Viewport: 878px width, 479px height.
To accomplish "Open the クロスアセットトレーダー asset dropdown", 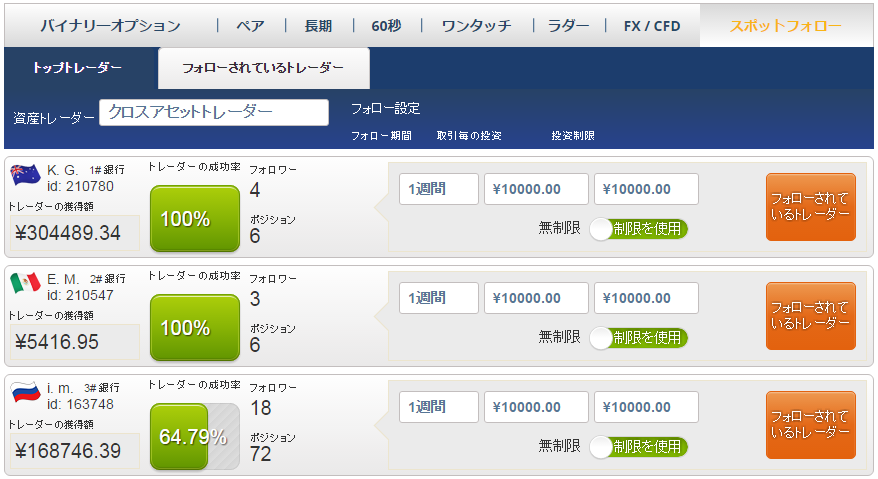I will tap(214, 112).
